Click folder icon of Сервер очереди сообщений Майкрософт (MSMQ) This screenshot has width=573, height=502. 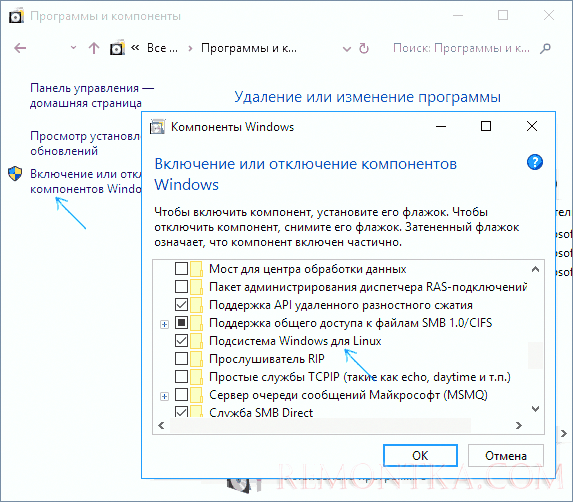tap(196, 395)
